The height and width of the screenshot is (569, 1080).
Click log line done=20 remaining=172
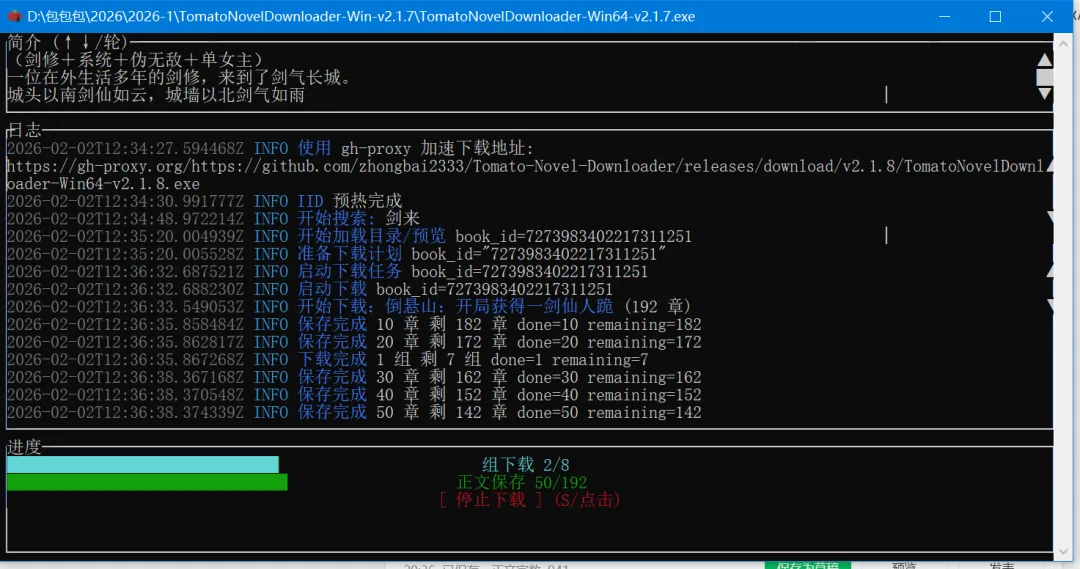(354, 342)
